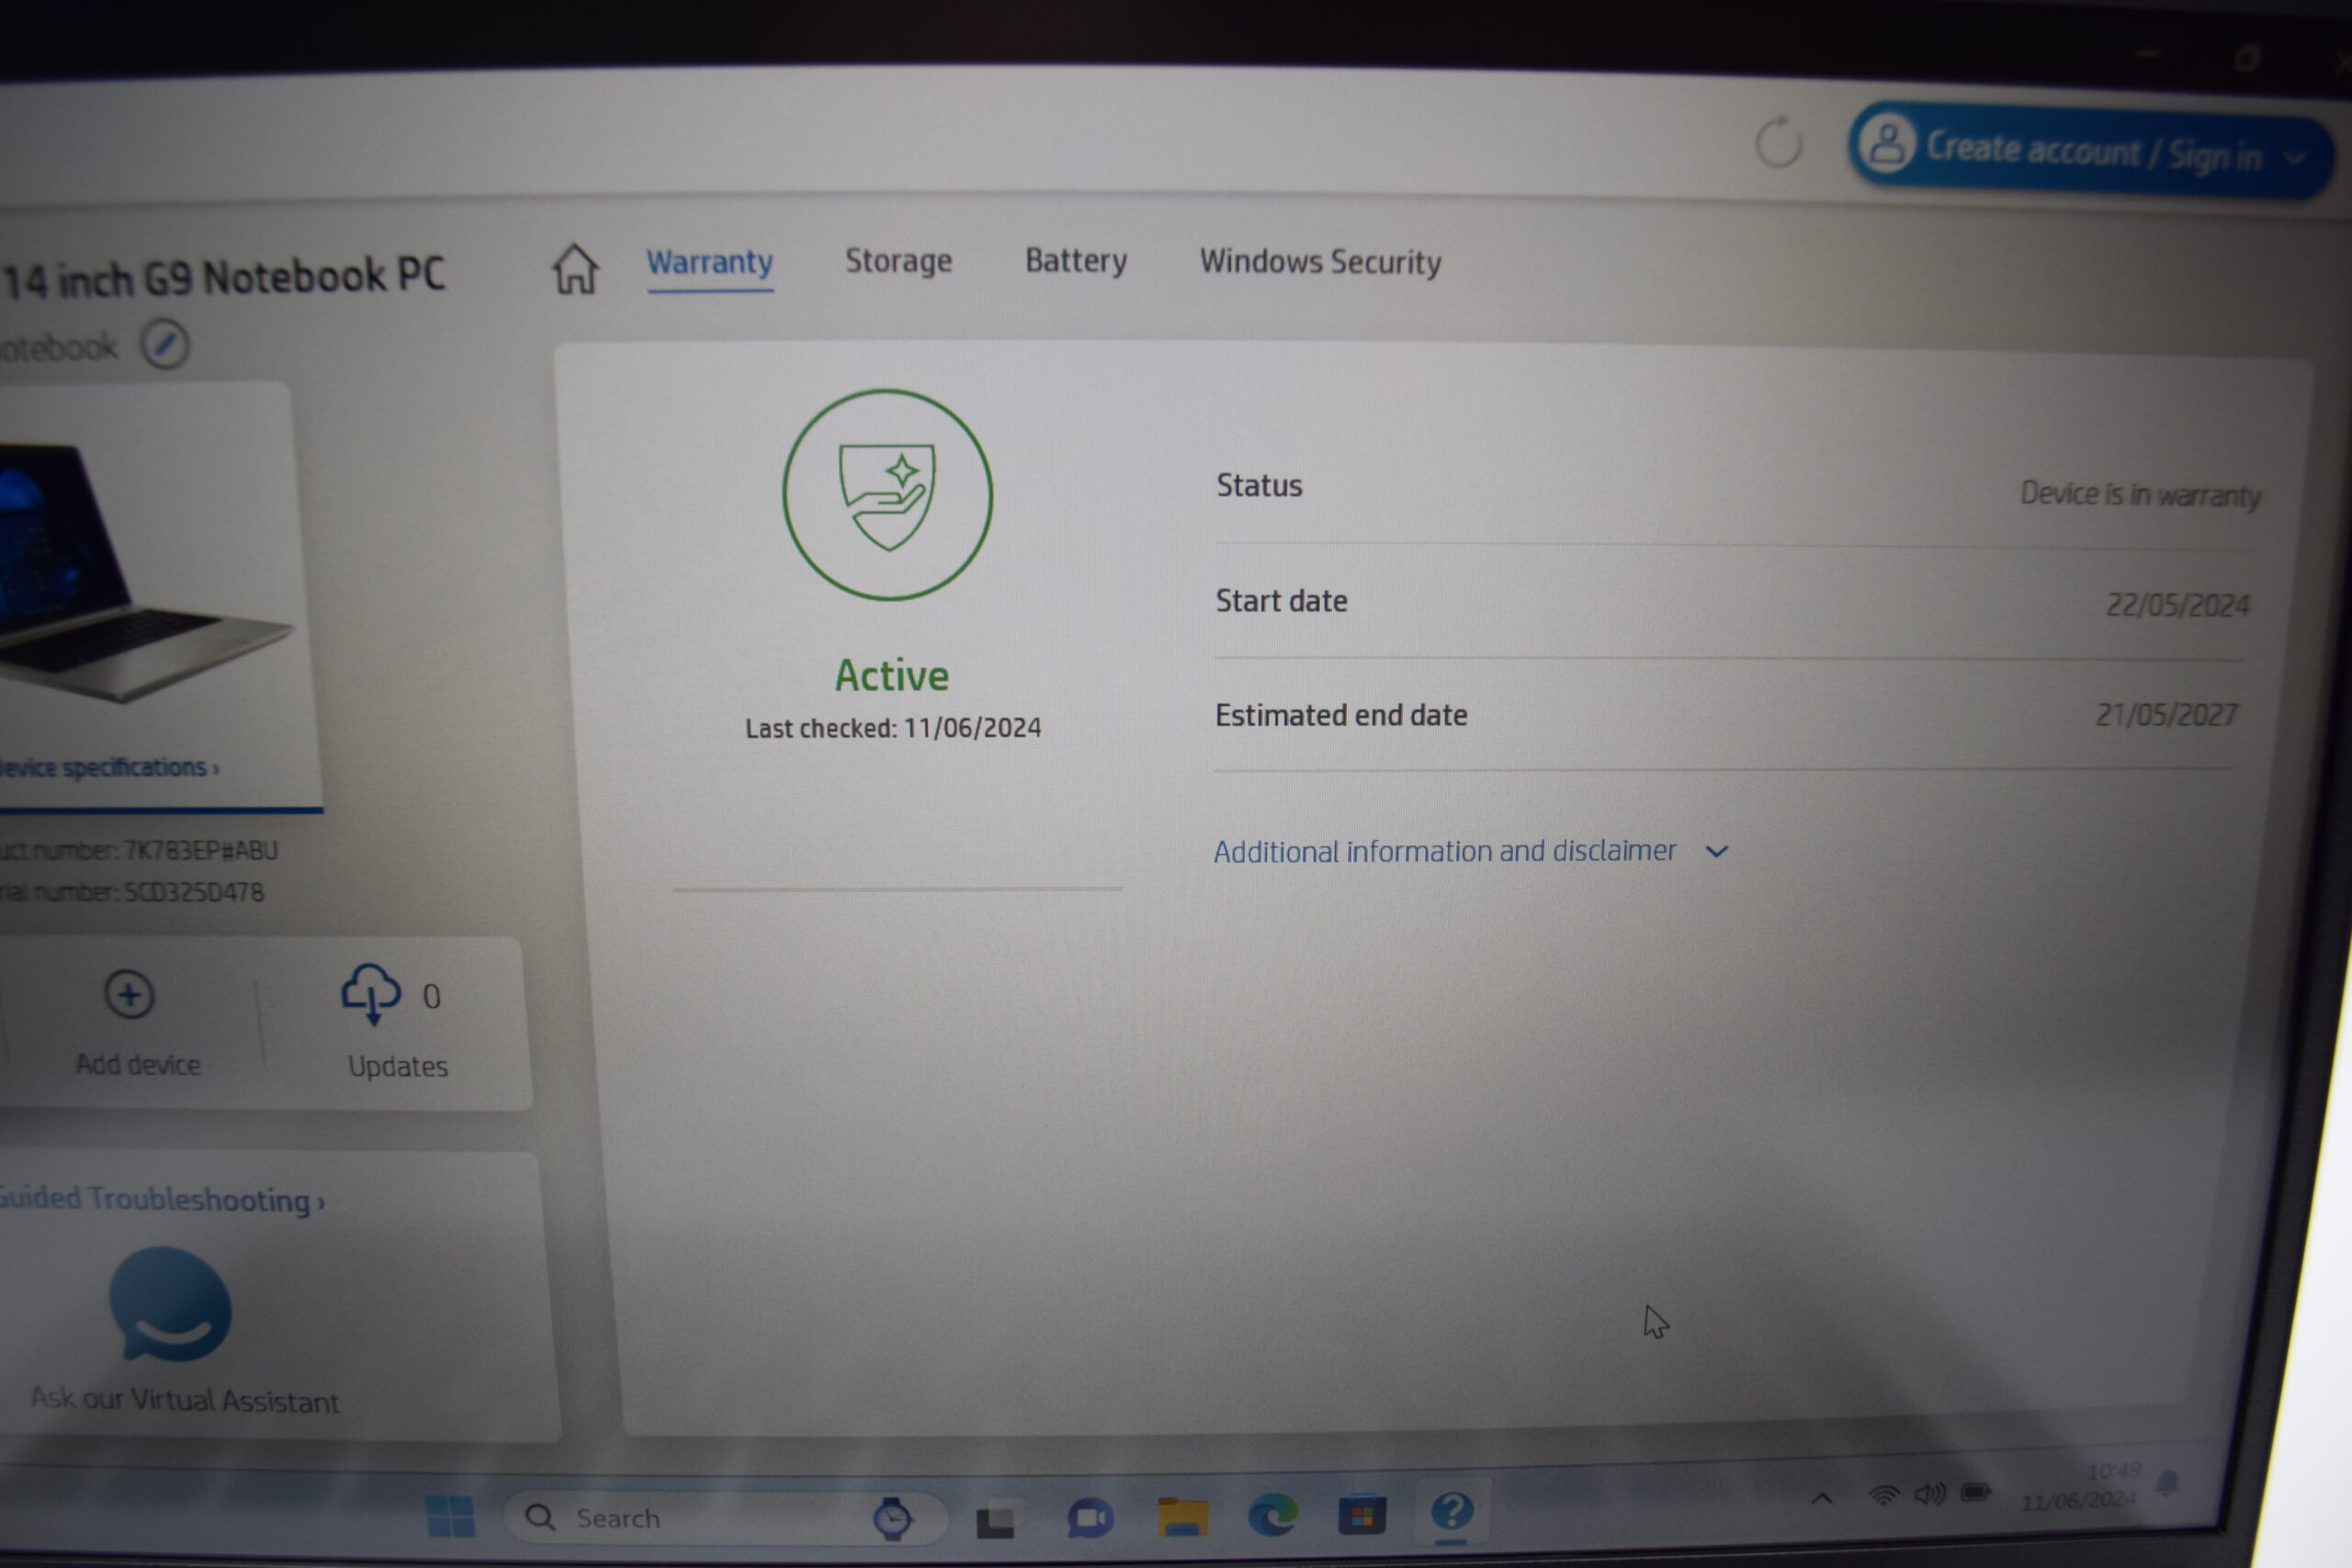Click the Wi-Fi tray icon
The width and height of the screenshot is (2352, 1568).
(x=1884, y=1495)
